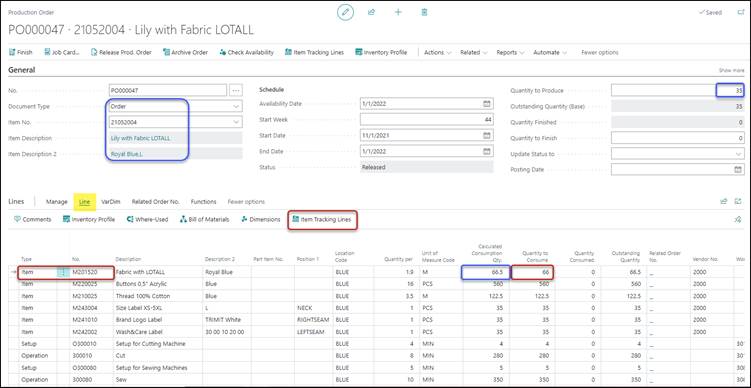Click Where-Used action

pyautogui.click(x=148, y=219)
